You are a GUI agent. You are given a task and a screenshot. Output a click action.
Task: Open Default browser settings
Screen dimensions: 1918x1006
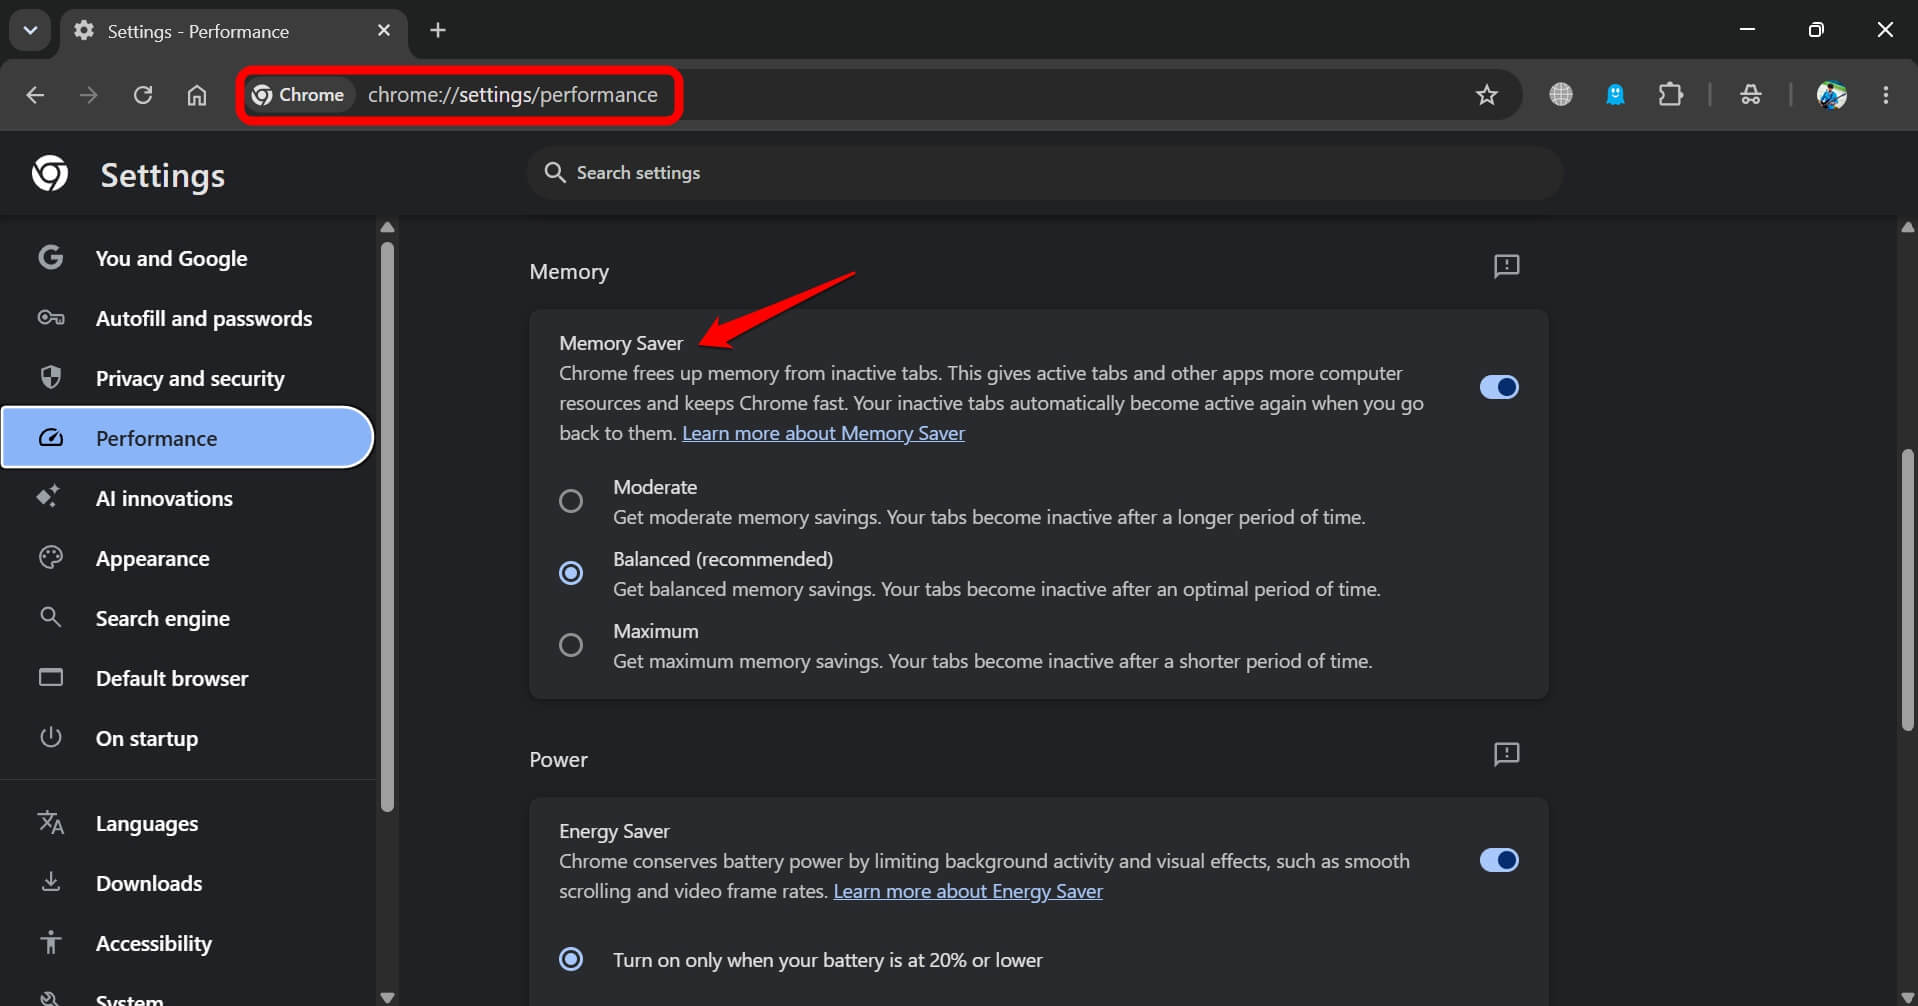coord(188,678)
